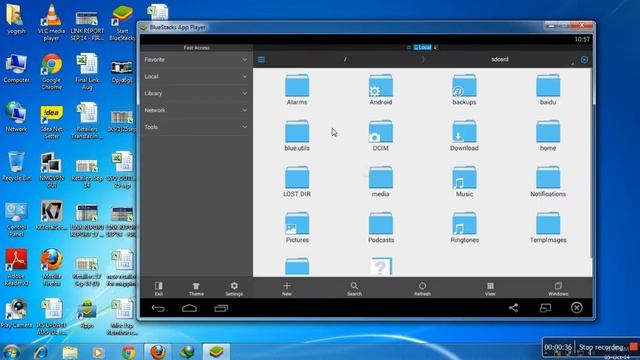Select the sdcard path segment
This screenshot has width=640, height=360.
pos(500,60)
